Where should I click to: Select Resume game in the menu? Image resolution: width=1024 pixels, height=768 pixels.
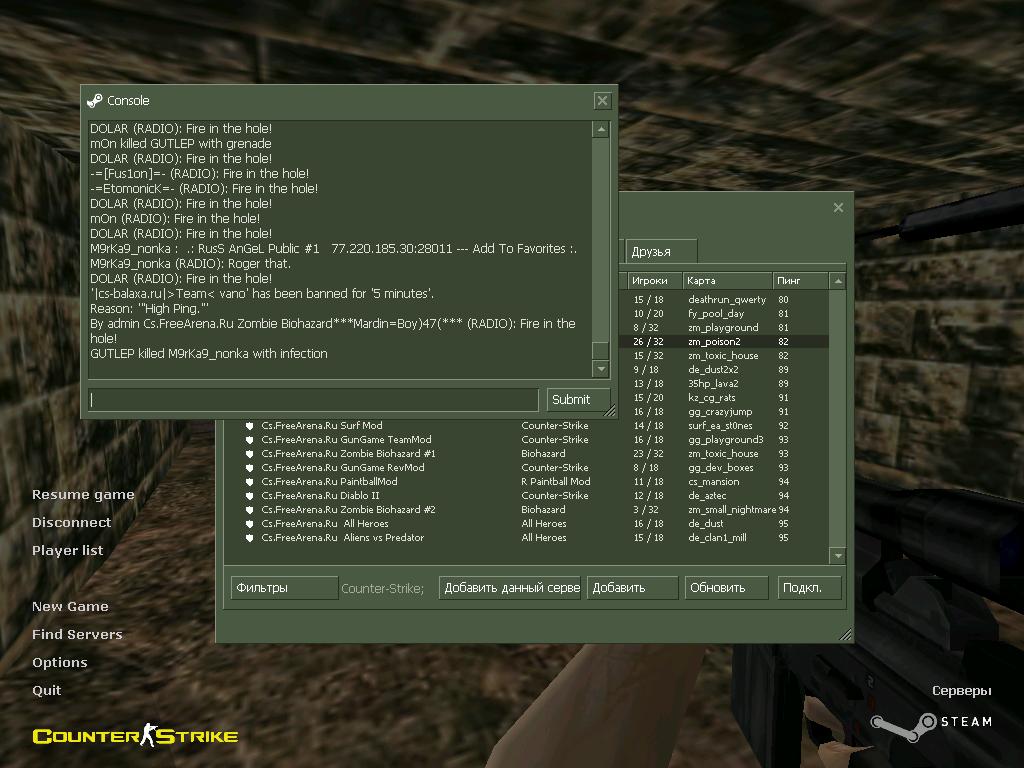click(83, 494)
